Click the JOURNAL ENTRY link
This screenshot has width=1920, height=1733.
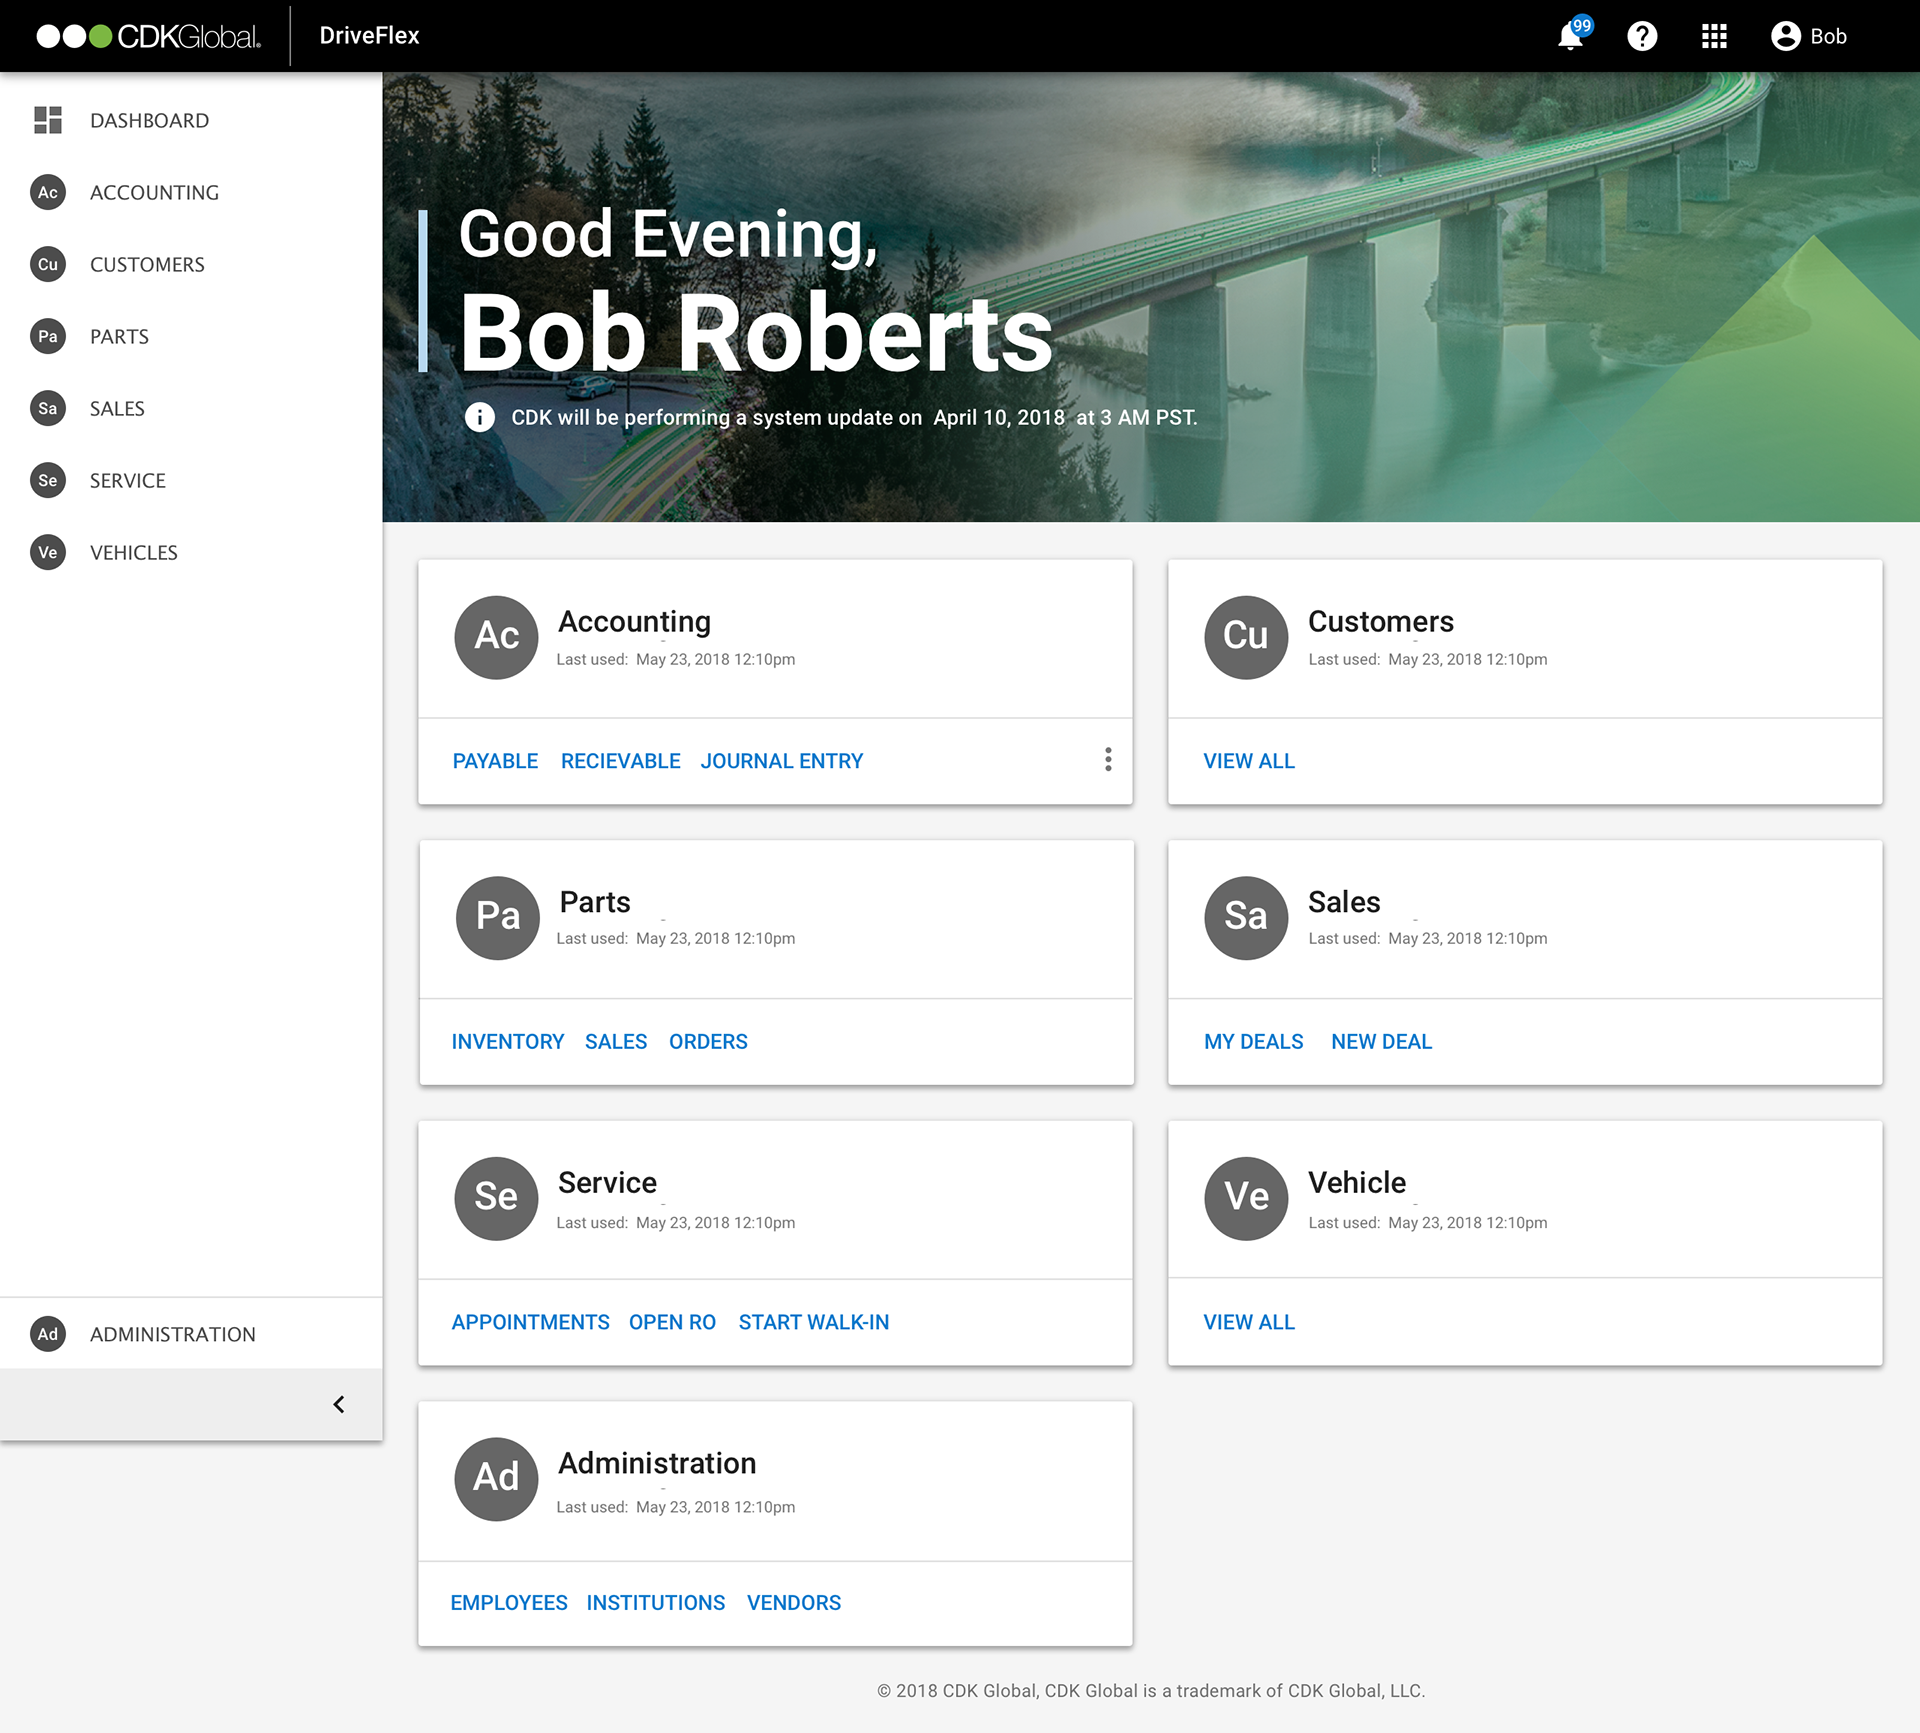(x=781, y=761)
